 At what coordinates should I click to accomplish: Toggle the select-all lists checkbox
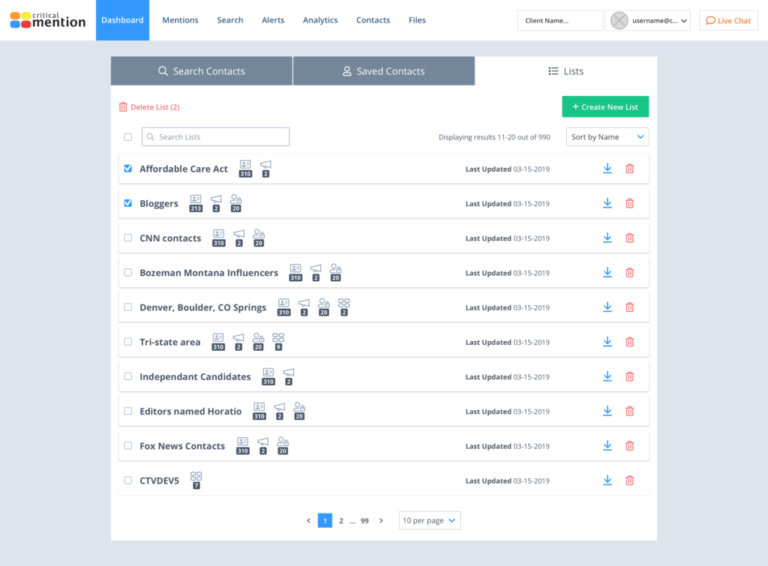128,137
